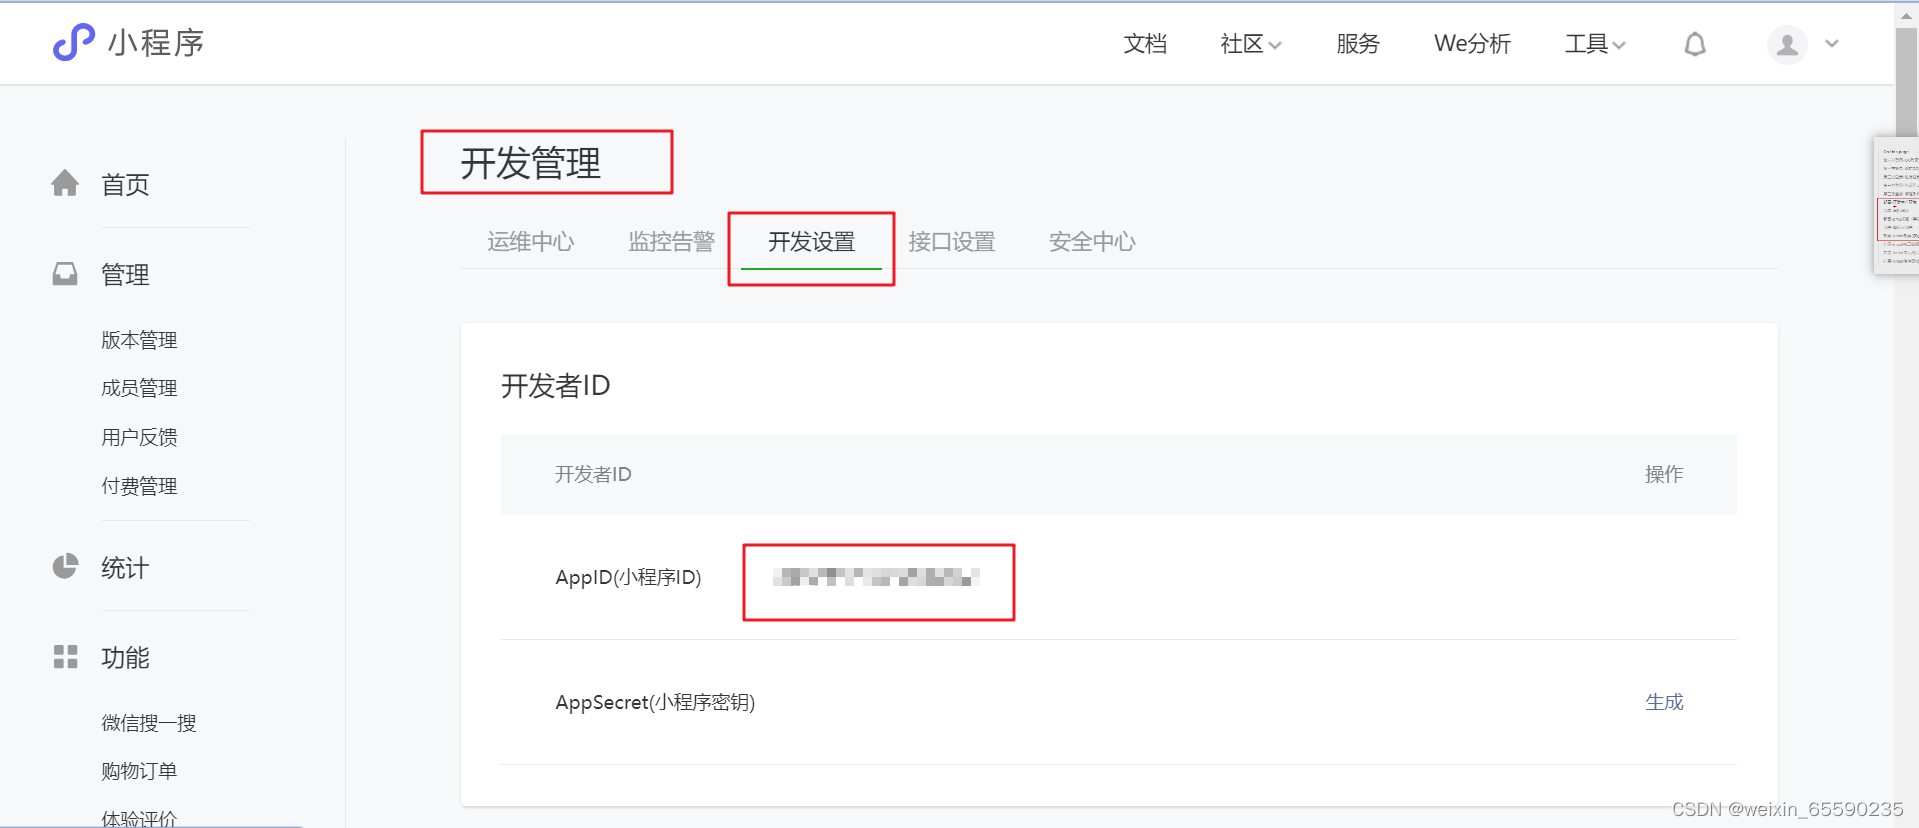Switch to the 安全中心 tab
Viewport: 1919px width, 828px height.
point(1092,241)
